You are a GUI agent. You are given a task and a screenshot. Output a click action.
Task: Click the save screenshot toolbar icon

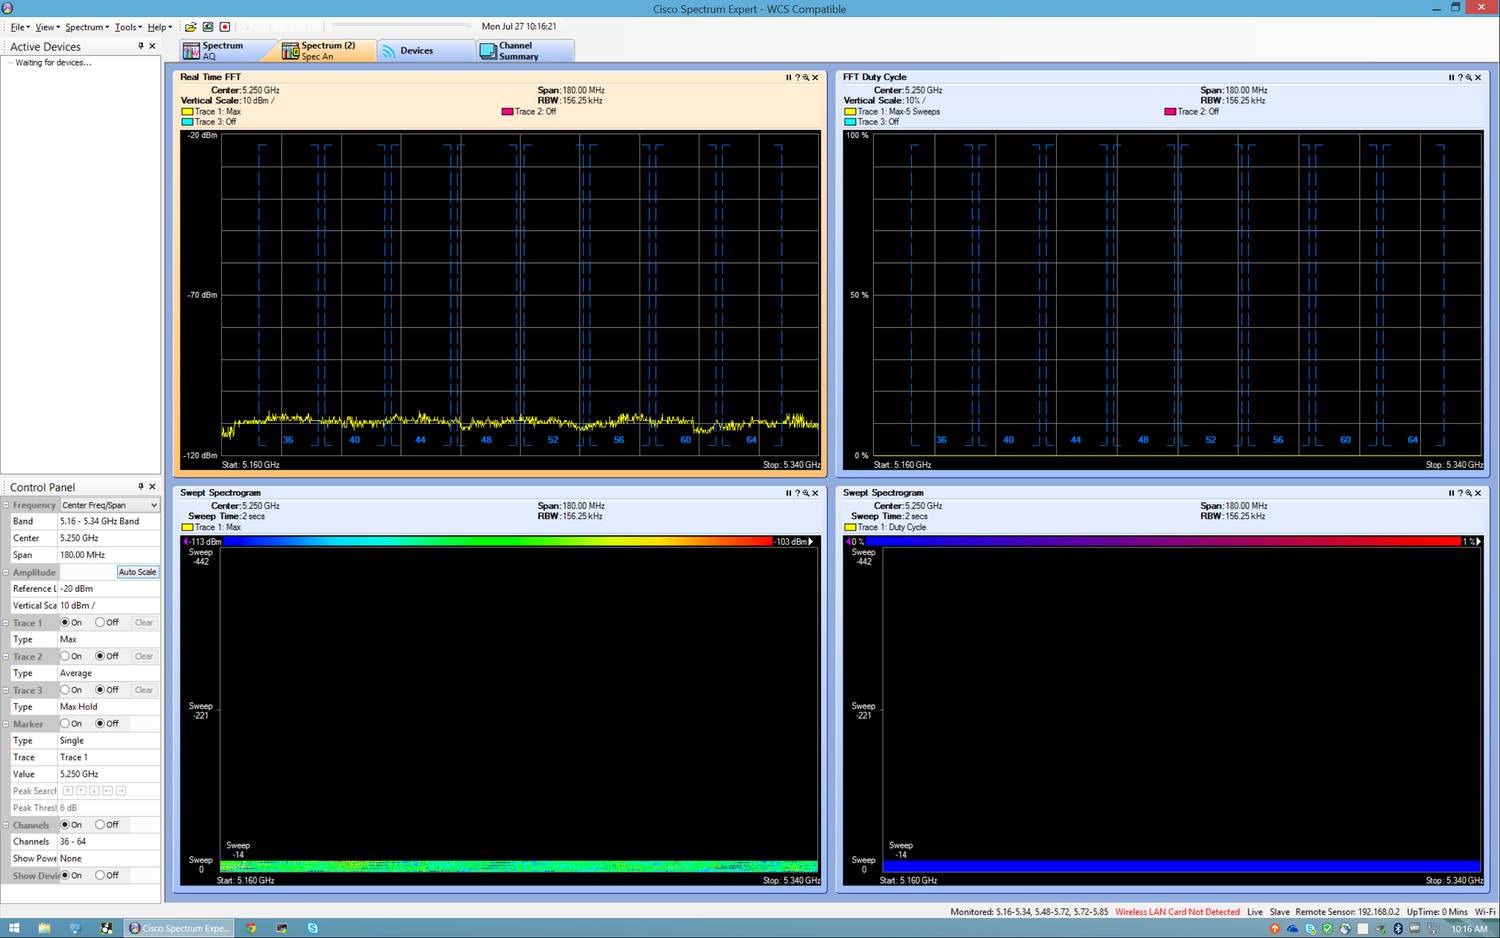point(208,27)
